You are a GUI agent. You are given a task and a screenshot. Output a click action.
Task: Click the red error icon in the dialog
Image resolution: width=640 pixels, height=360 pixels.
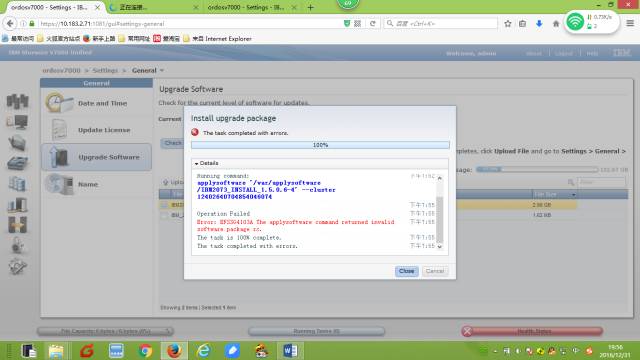195,132
